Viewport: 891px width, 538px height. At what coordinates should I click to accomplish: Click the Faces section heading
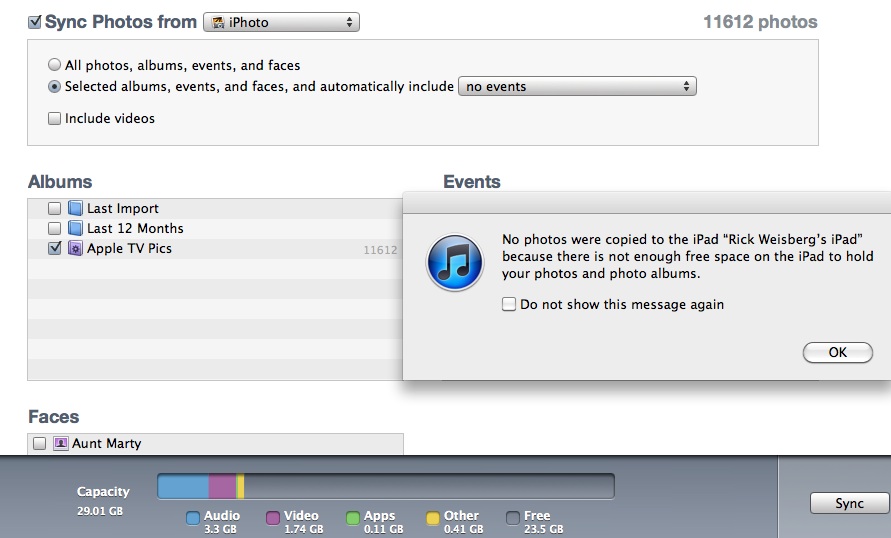coord(54,417)
